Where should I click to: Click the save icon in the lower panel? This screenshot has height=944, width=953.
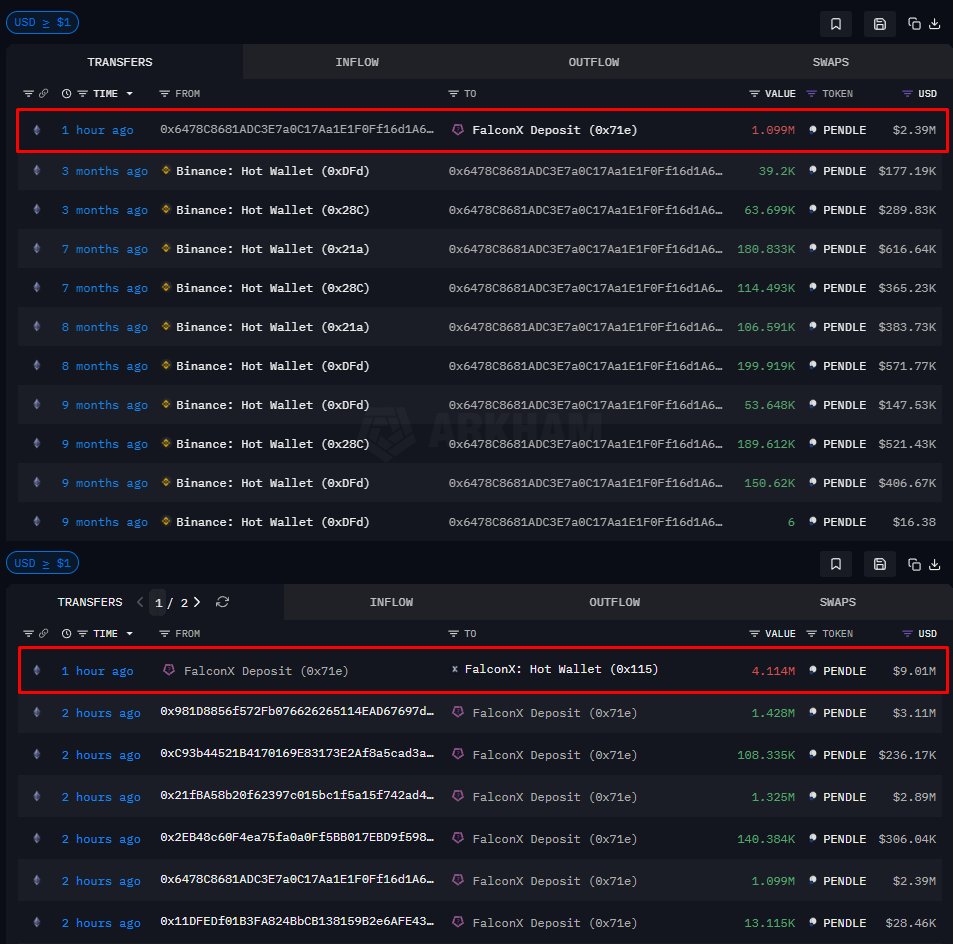(x=879, y=564)
